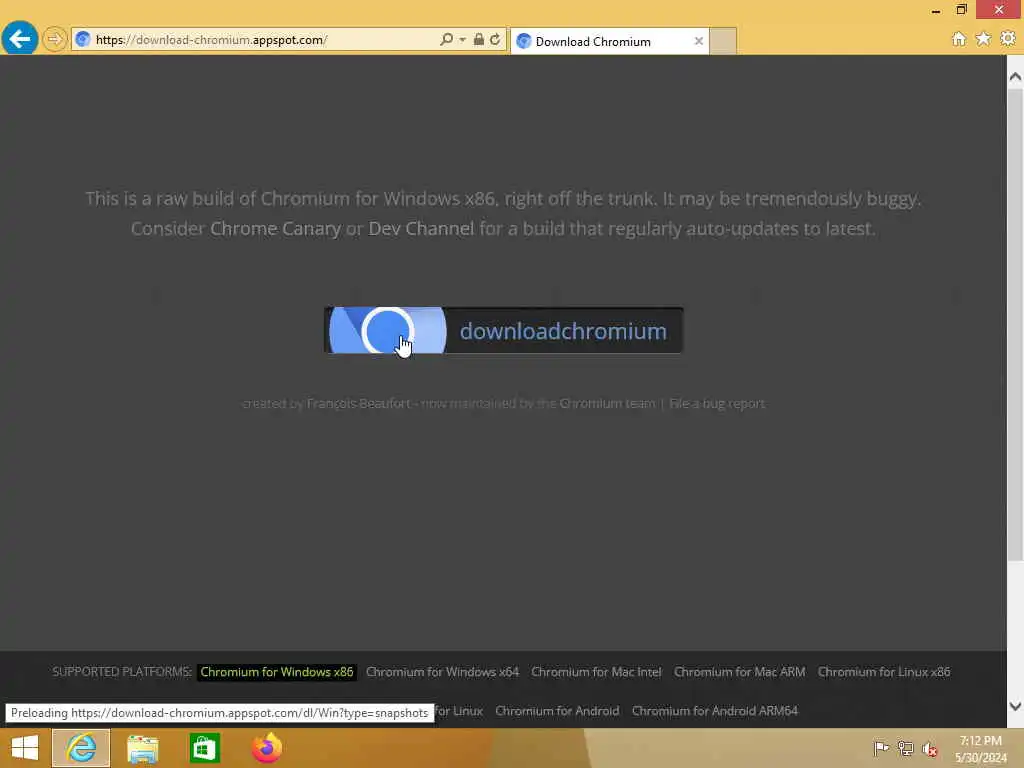The width and height of the screenshot is (1024, 768).
Task: View the security lock report icon
Action: pos(479,40)
